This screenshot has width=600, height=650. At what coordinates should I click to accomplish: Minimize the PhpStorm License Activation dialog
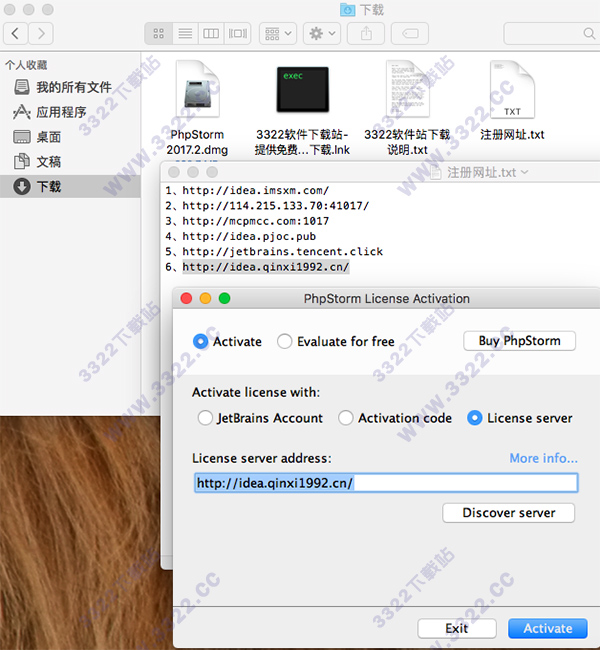[x=206, y=298]
